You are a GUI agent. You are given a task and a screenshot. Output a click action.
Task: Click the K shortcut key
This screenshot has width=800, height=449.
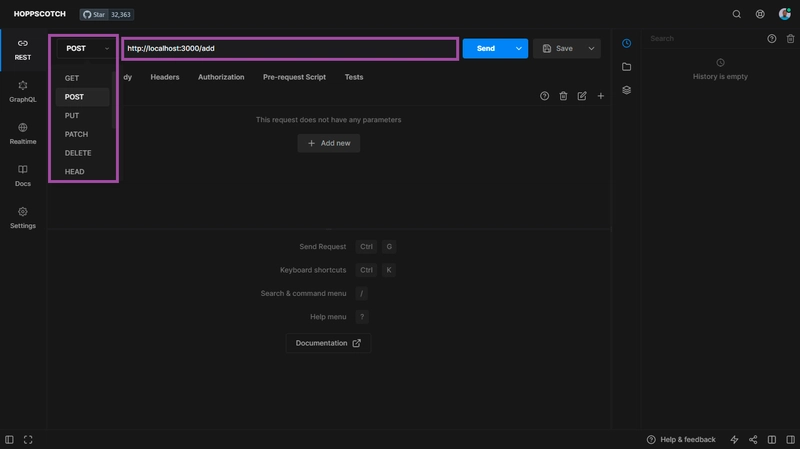click(389, 270)
